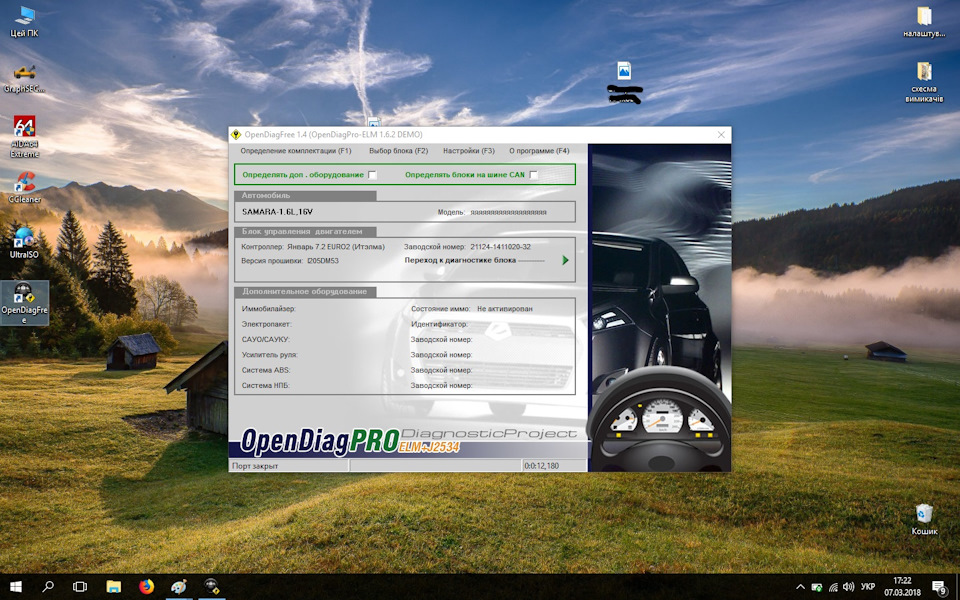Click the 'Система ABS:' row label

point(266,370)
